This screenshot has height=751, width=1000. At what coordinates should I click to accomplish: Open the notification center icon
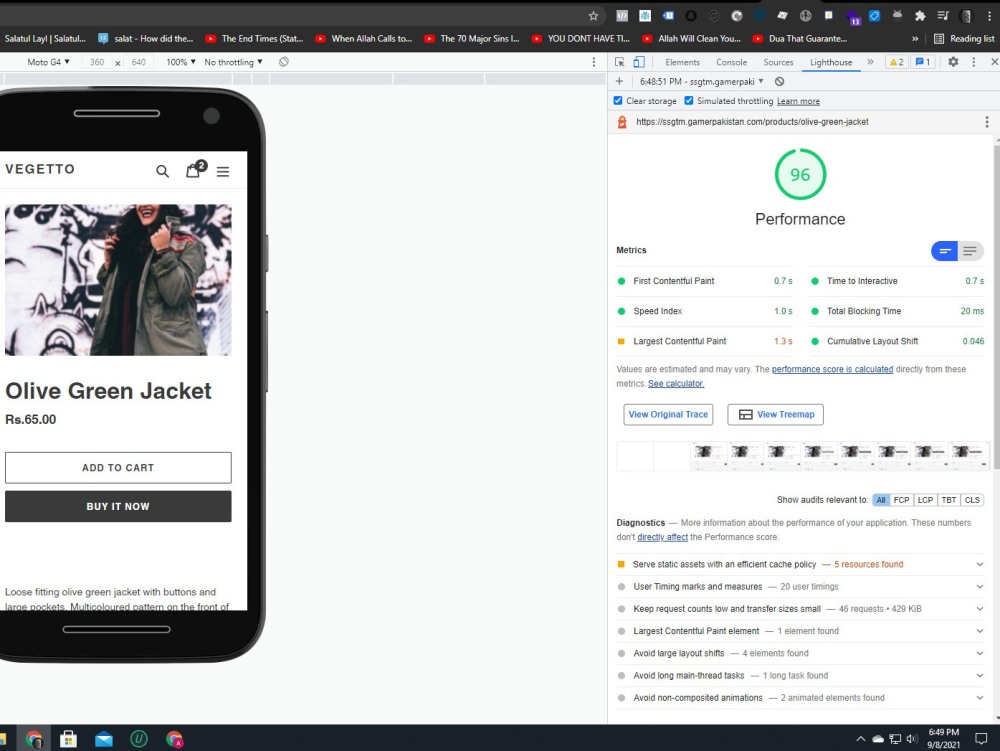click(x=981, y=739)
